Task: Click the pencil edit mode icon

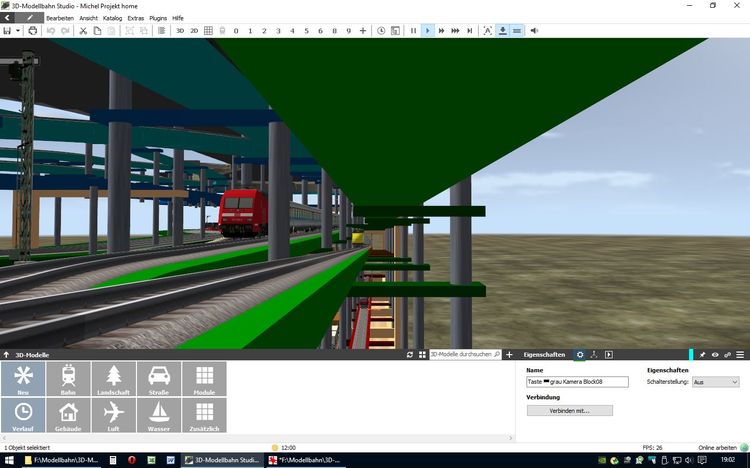Action: click(30, 18)
